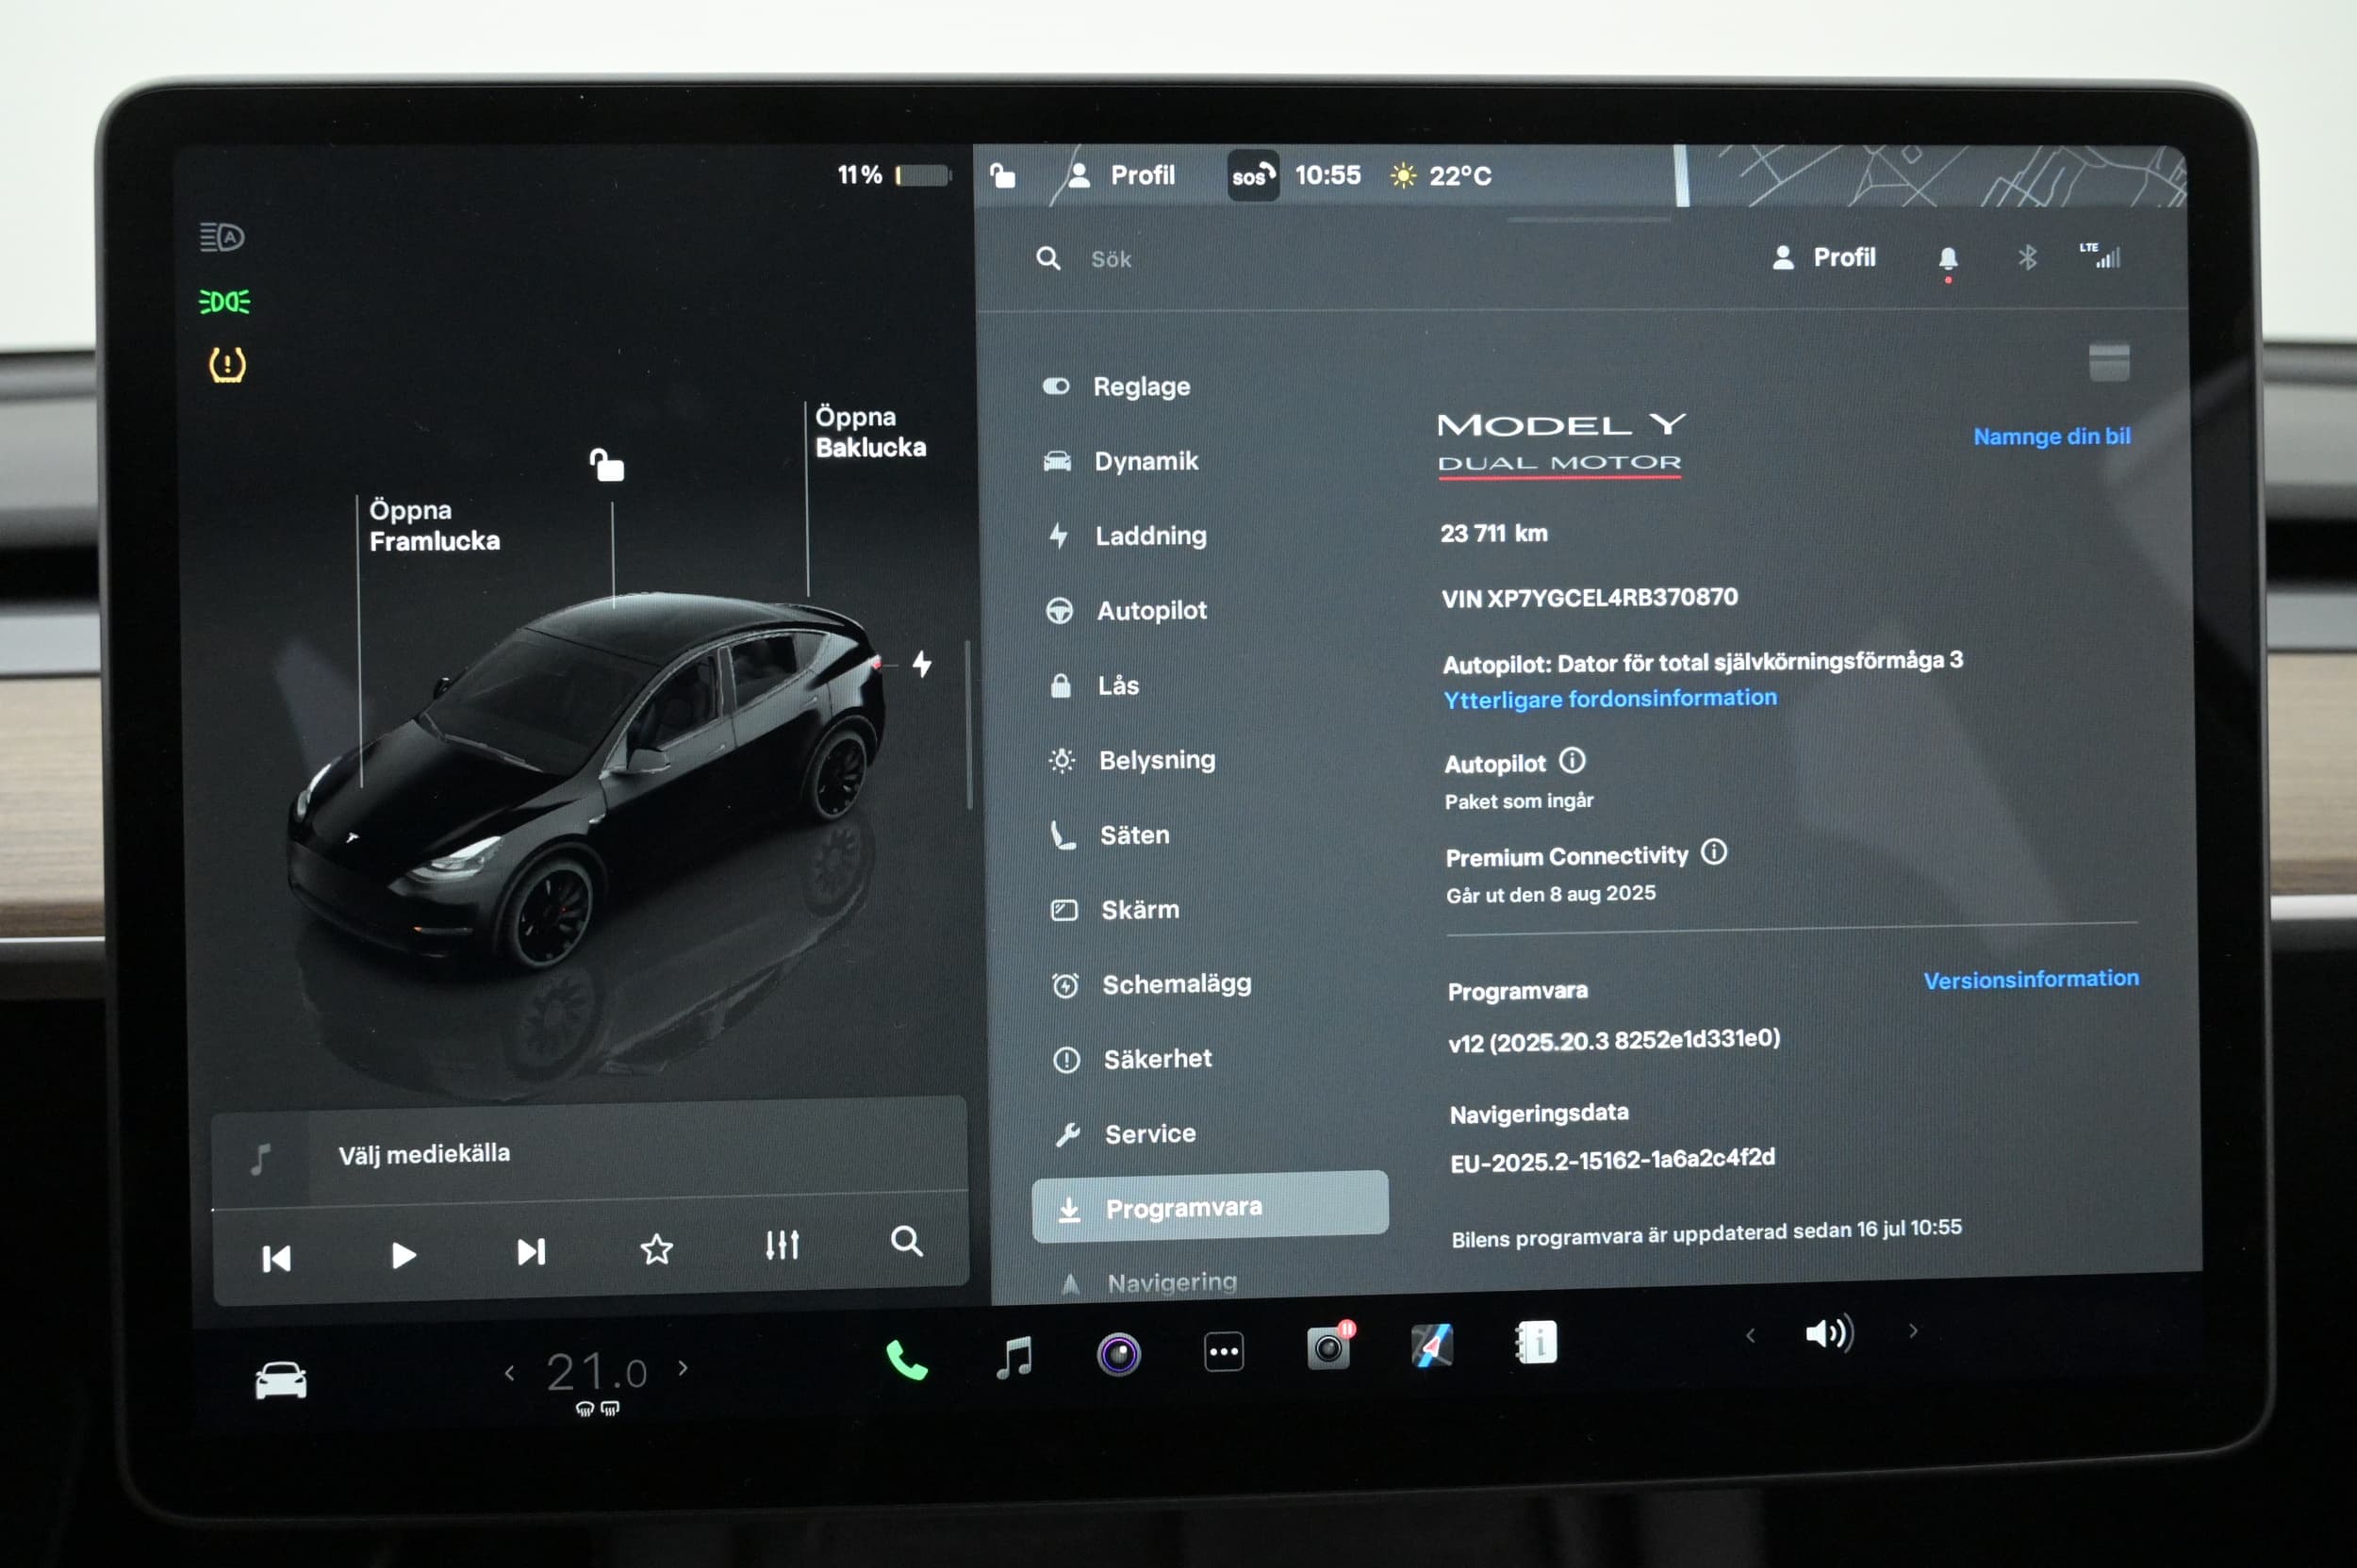Skip to previous track
This screenshot has height=1568, width=2357.
[276, 1258]
